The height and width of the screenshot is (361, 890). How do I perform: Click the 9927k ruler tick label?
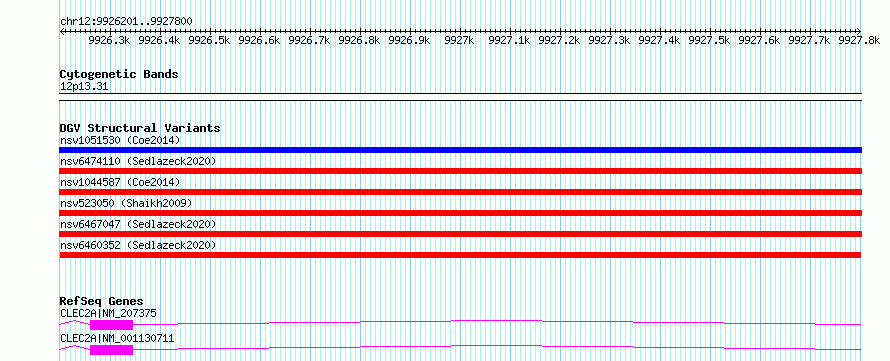click(459, 40)
